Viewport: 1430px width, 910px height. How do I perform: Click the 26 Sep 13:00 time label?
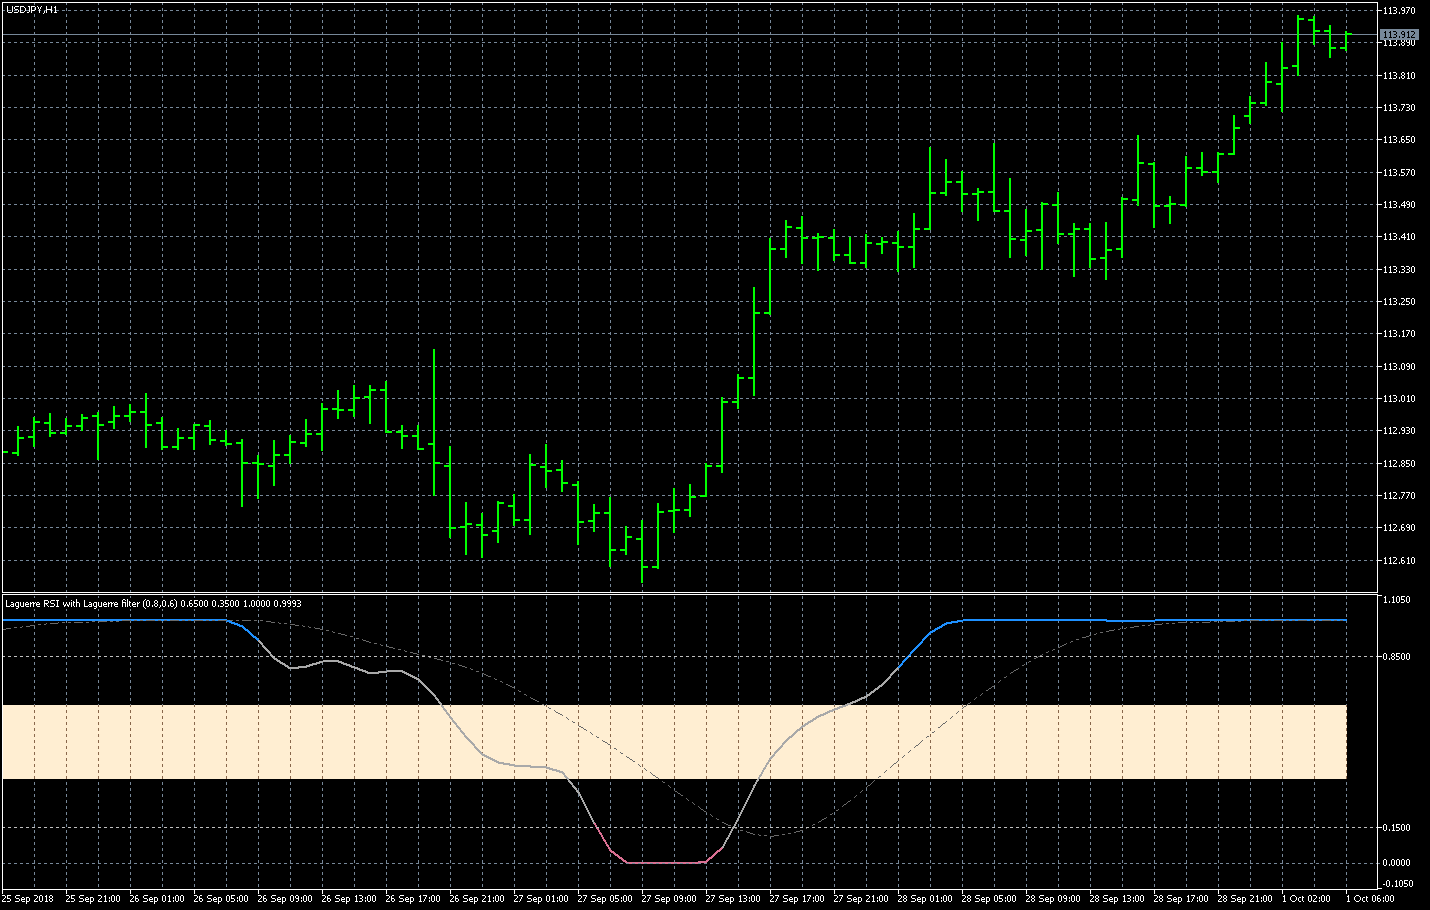point(349,899)
